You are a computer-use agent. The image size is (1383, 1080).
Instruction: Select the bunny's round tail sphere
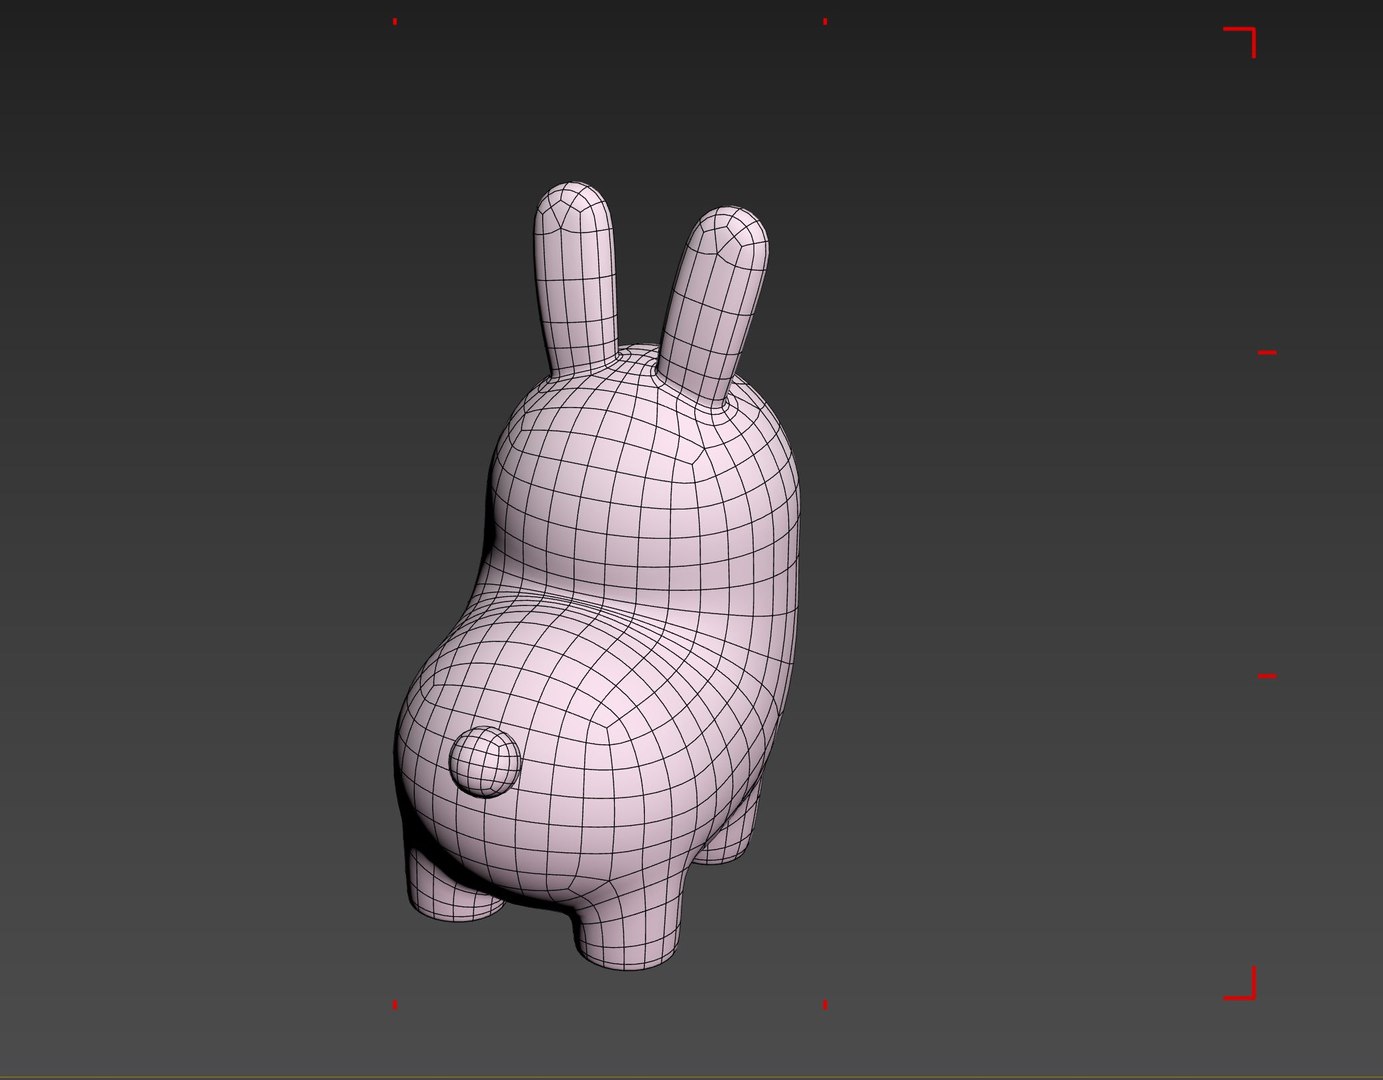coord(485,761)
